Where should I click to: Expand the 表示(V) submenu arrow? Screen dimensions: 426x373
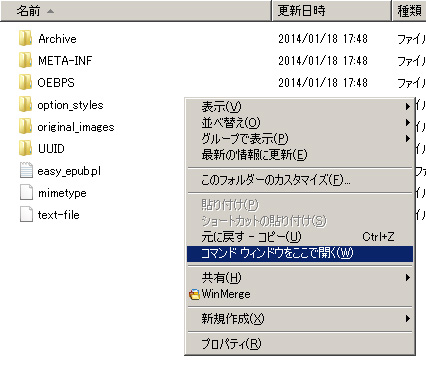click(408, 107)
